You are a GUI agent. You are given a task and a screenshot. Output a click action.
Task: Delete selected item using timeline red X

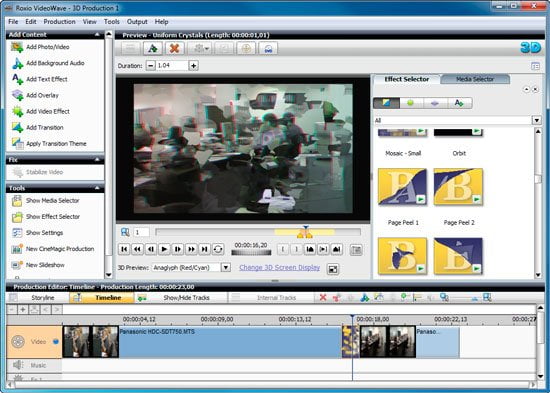(323, 298)
